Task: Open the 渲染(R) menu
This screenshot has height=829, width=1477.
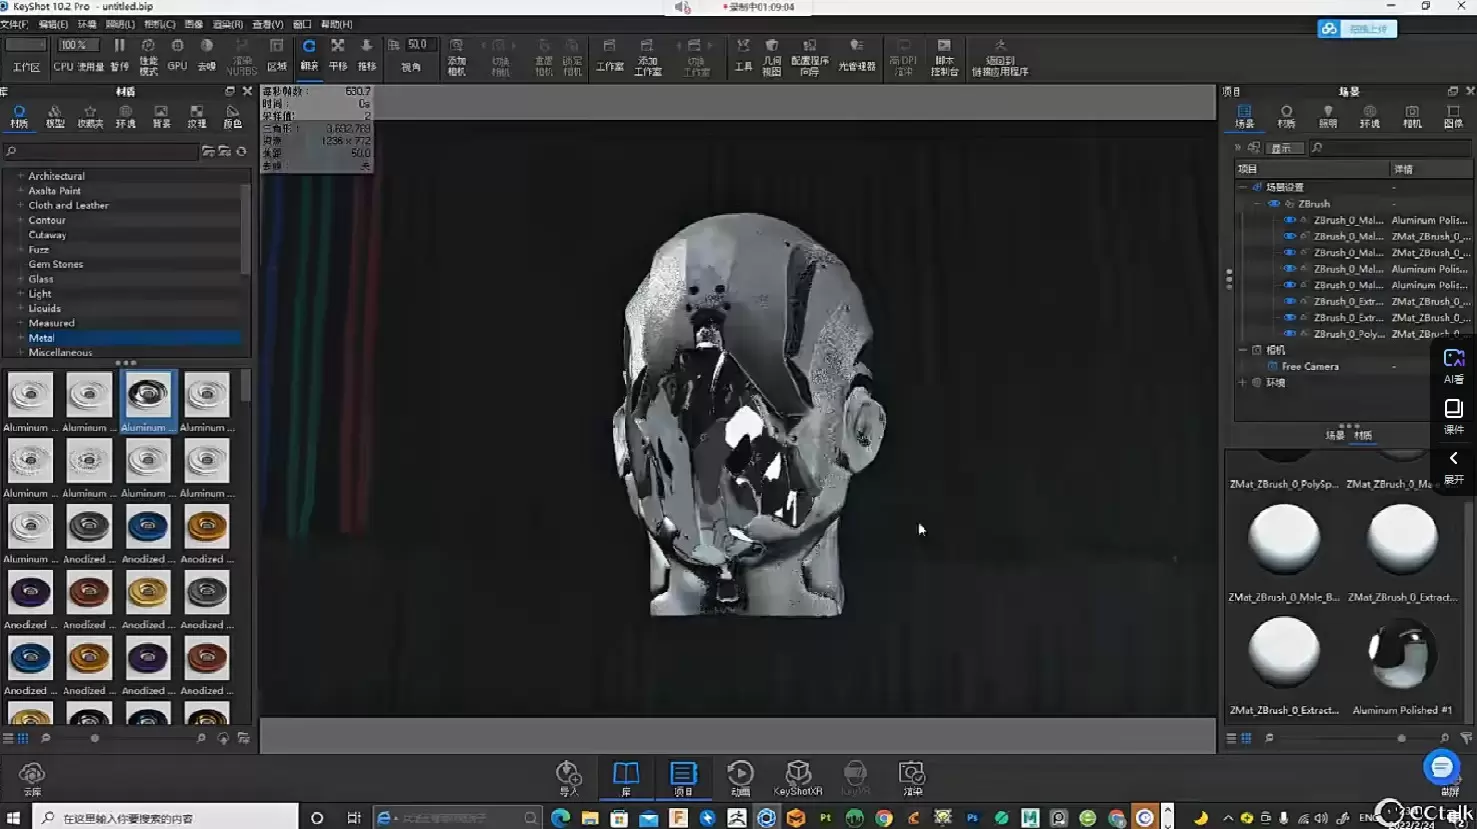Action: point(228,24)
